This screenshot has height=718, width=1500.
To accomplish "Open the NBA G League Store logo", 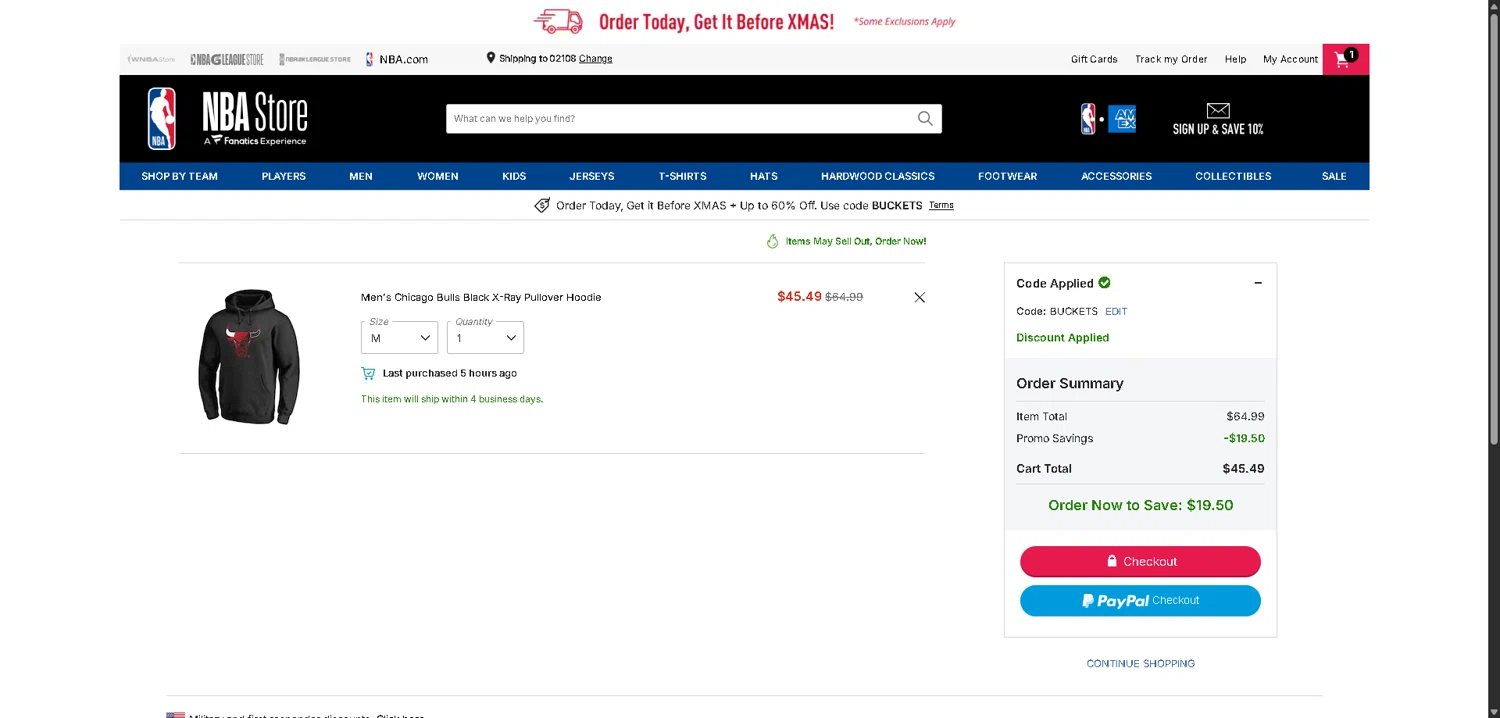I will pos(227,59).
